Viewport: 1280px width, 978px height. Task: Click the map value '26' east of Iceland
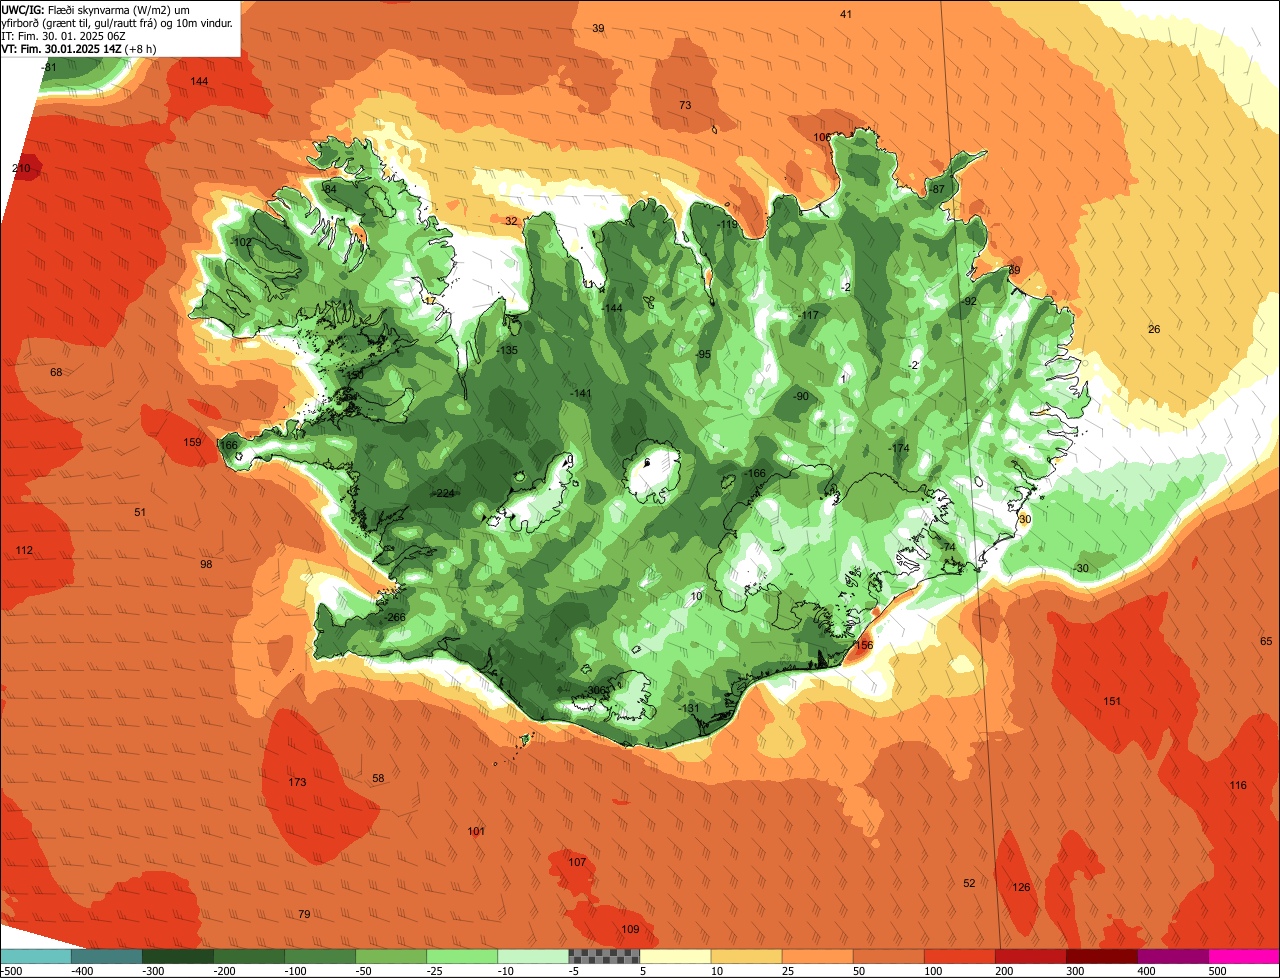[1154, 329]
